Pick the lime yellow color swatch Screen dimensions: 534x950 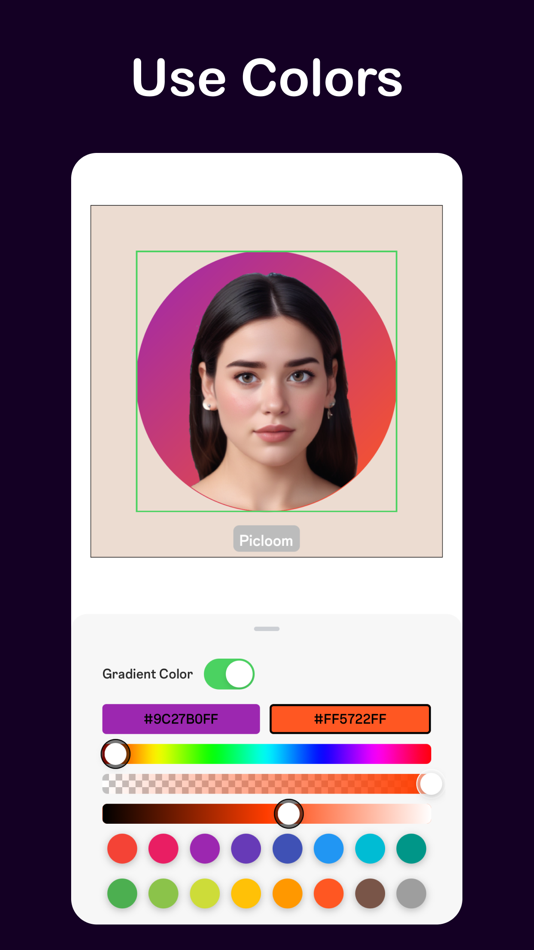(x=205, y=893)
